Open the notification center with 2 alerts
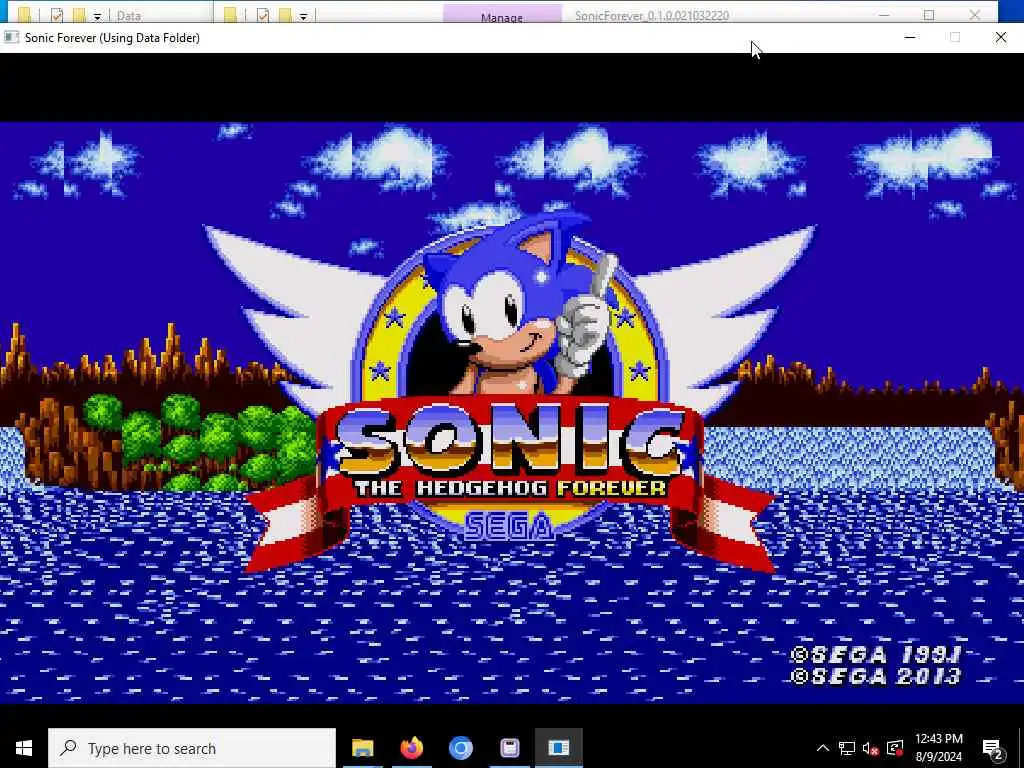Viewport: 1024px width, 768px height. pos(993,749)
